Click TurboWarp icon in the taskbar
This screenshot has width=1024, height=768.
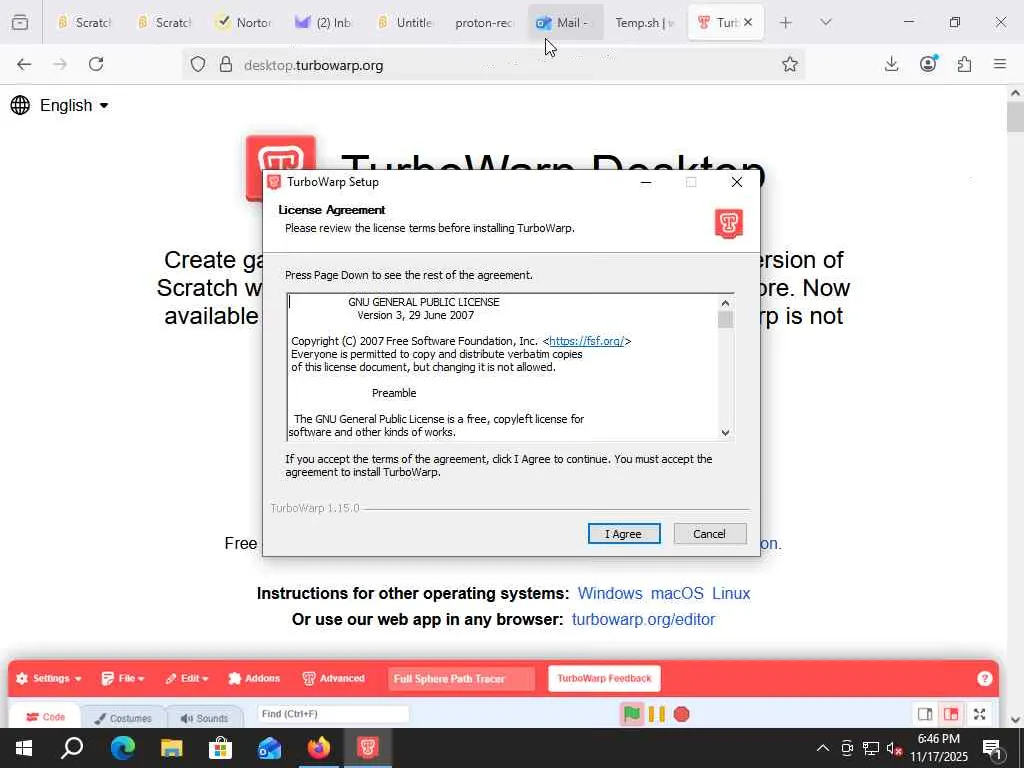pos(368,748)
